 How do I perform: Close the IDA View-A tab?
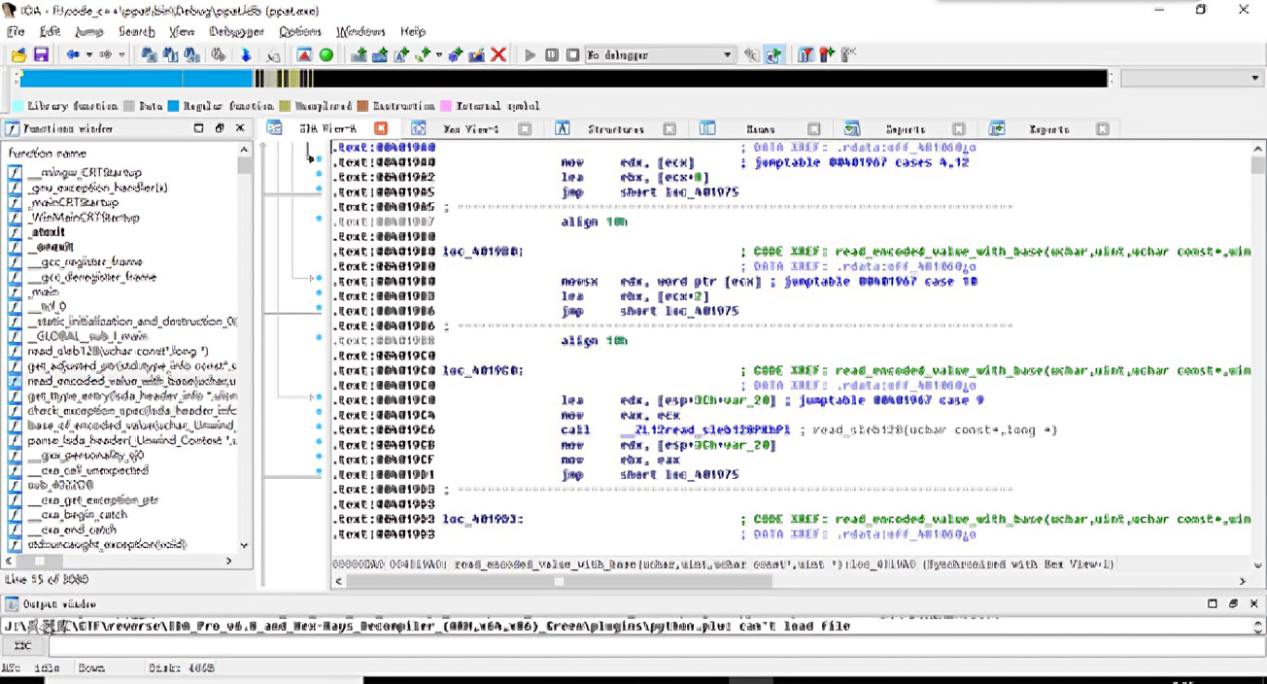(381, 129)
